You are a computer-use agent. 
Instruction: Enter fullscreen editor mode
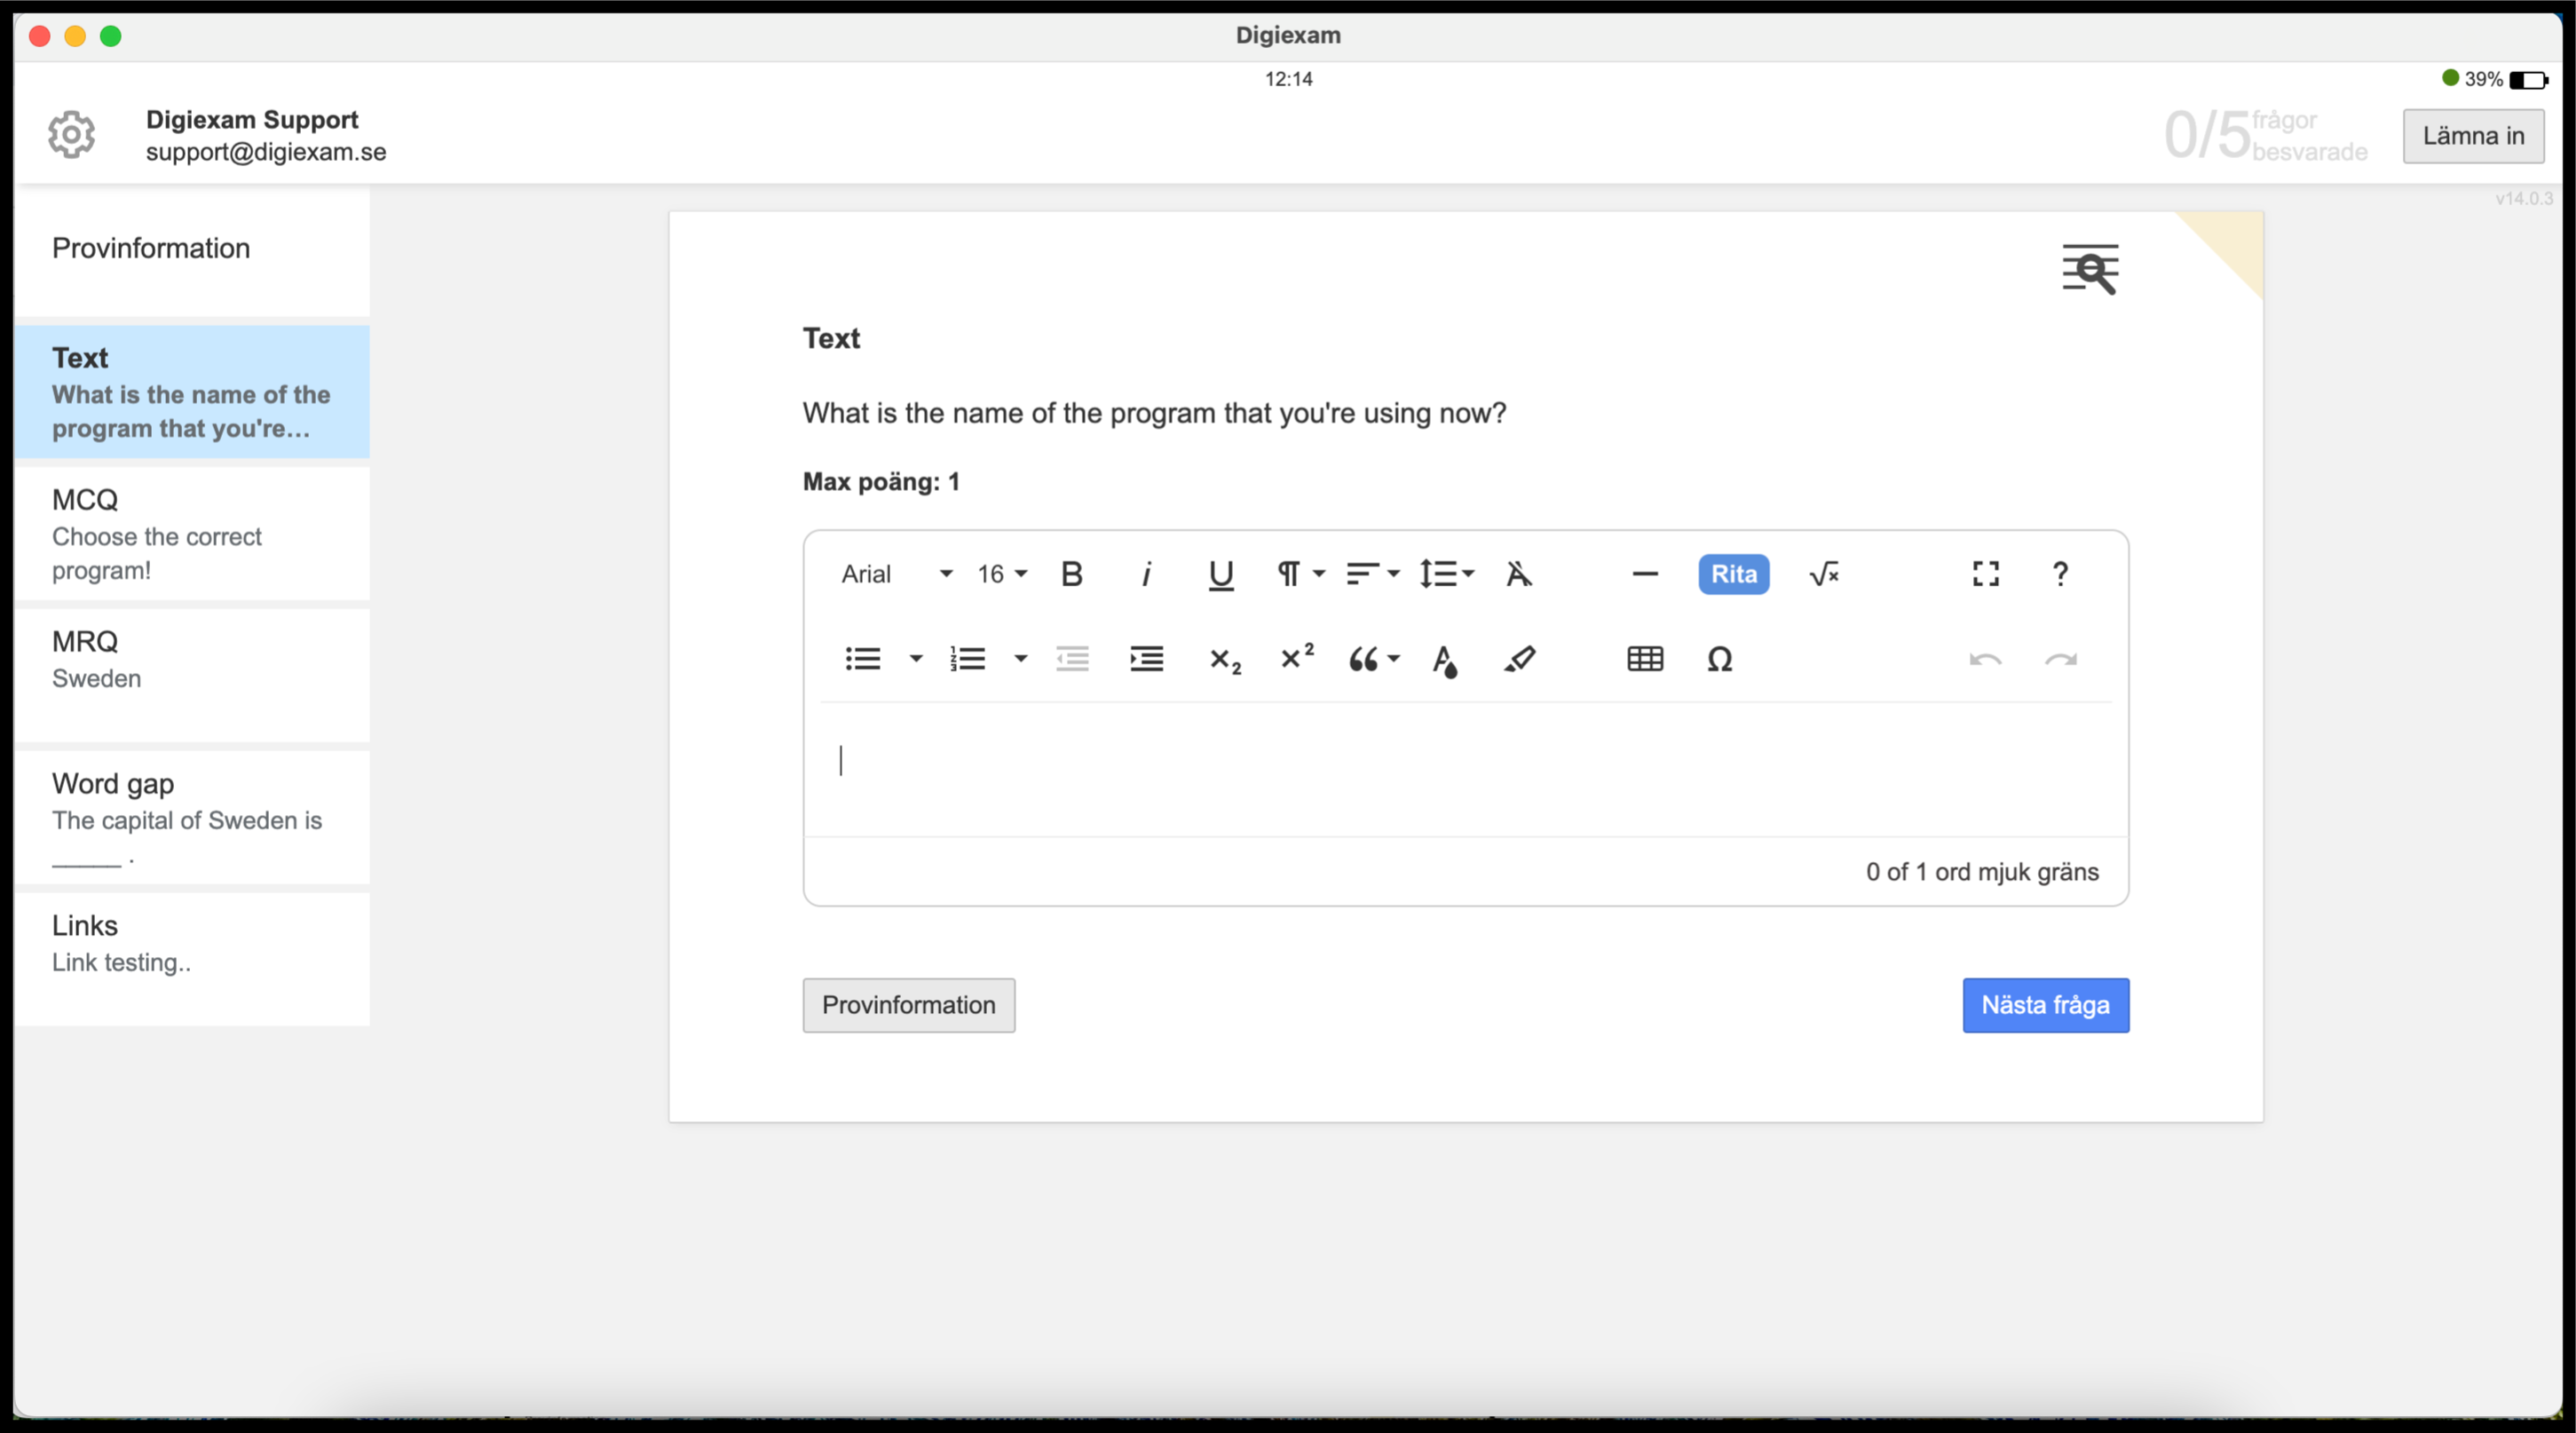pos(1985,574)
